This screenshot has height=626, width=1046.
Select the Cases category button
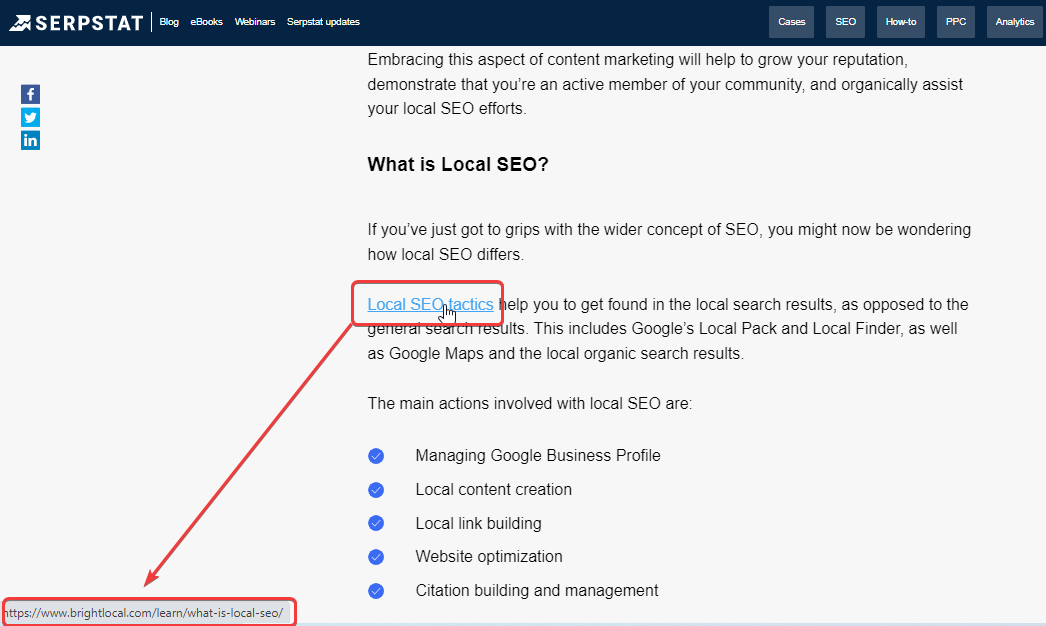click(791, 22)
